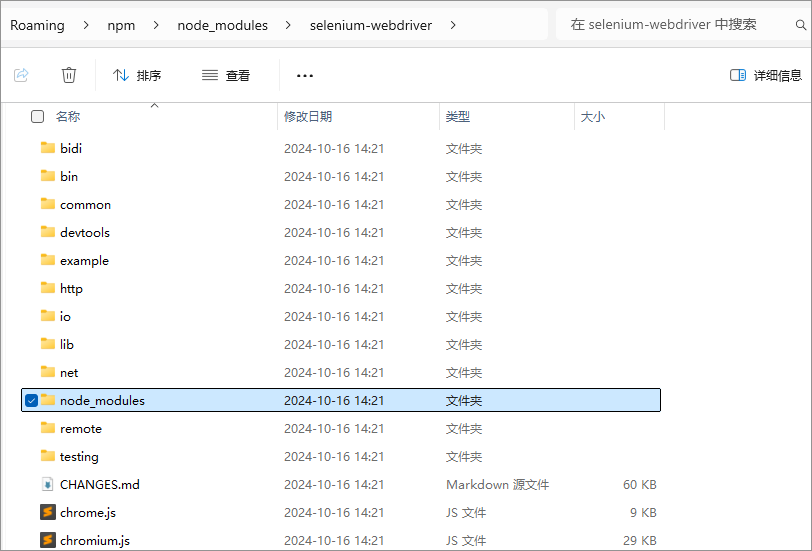Select the io folder icon
The width and height of the screenshot is (812, 551).
pyautogui.click(x=48, y=316)
